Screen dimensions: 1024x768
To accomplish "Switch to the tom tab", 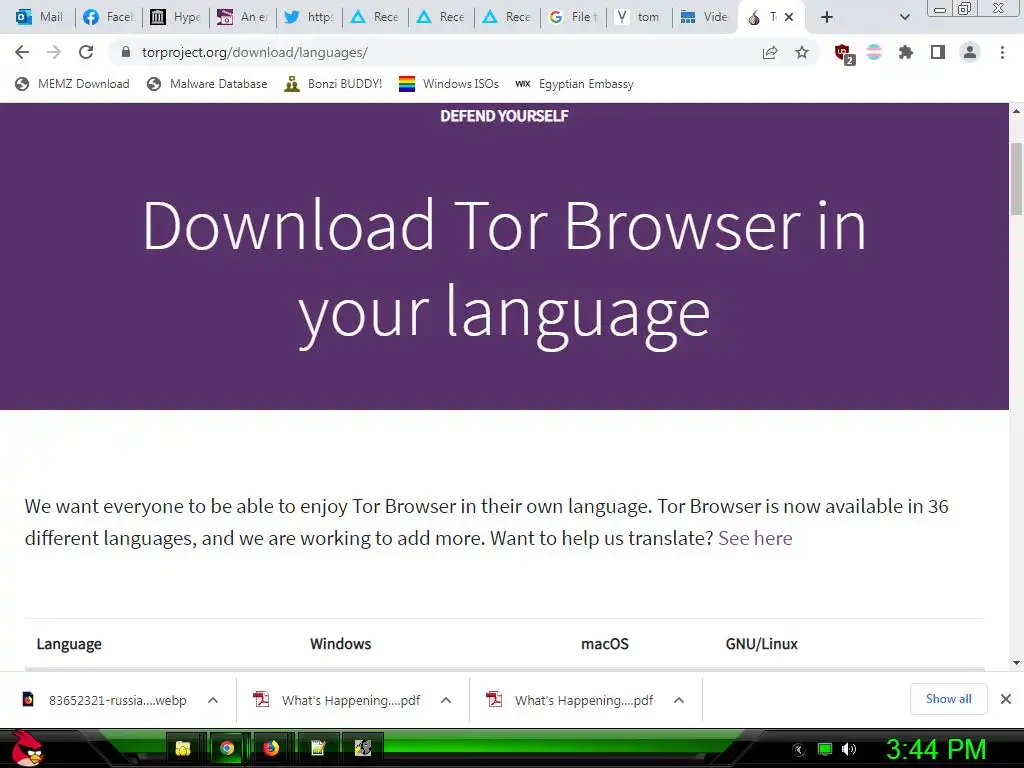I will coord(638,17).
